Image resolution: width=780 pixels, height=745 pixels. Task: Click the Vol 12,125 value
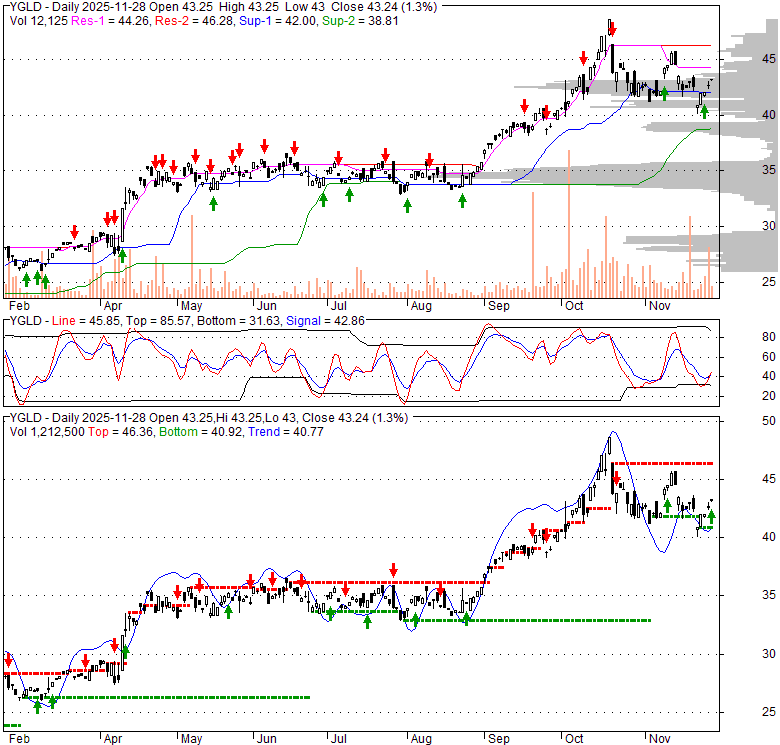coord(39,21)
